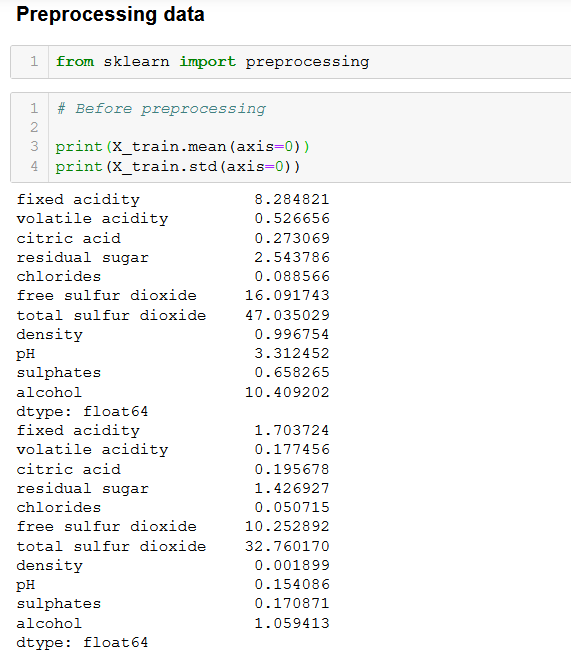Click the volatile acidity mean 0.526656
Screen dimensions: 571x662
291,219
